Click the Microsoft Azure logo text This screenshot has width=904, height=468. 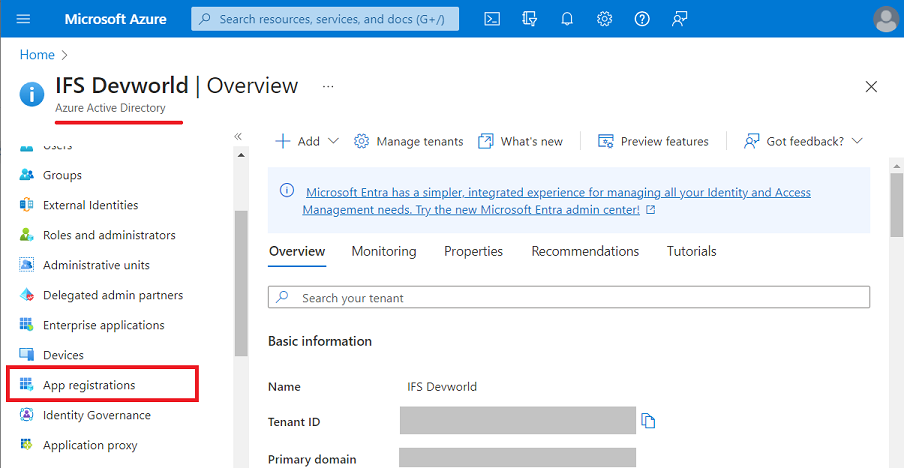[x=115, y=19]
